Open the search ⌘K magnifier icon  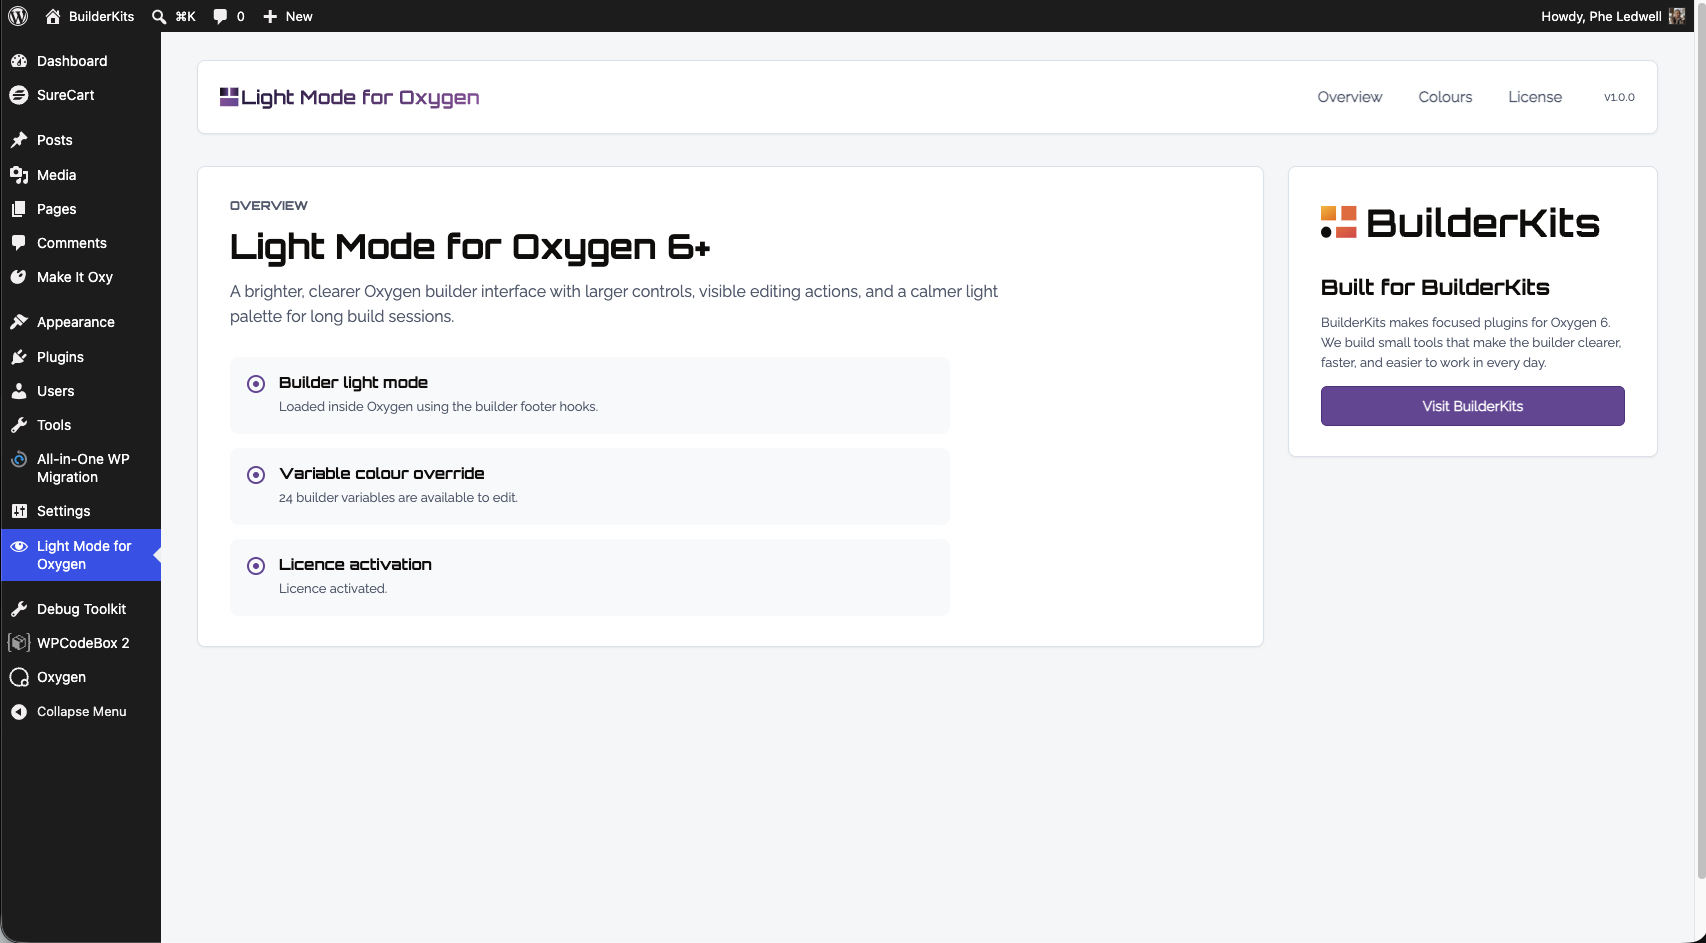tap(159, 16)
